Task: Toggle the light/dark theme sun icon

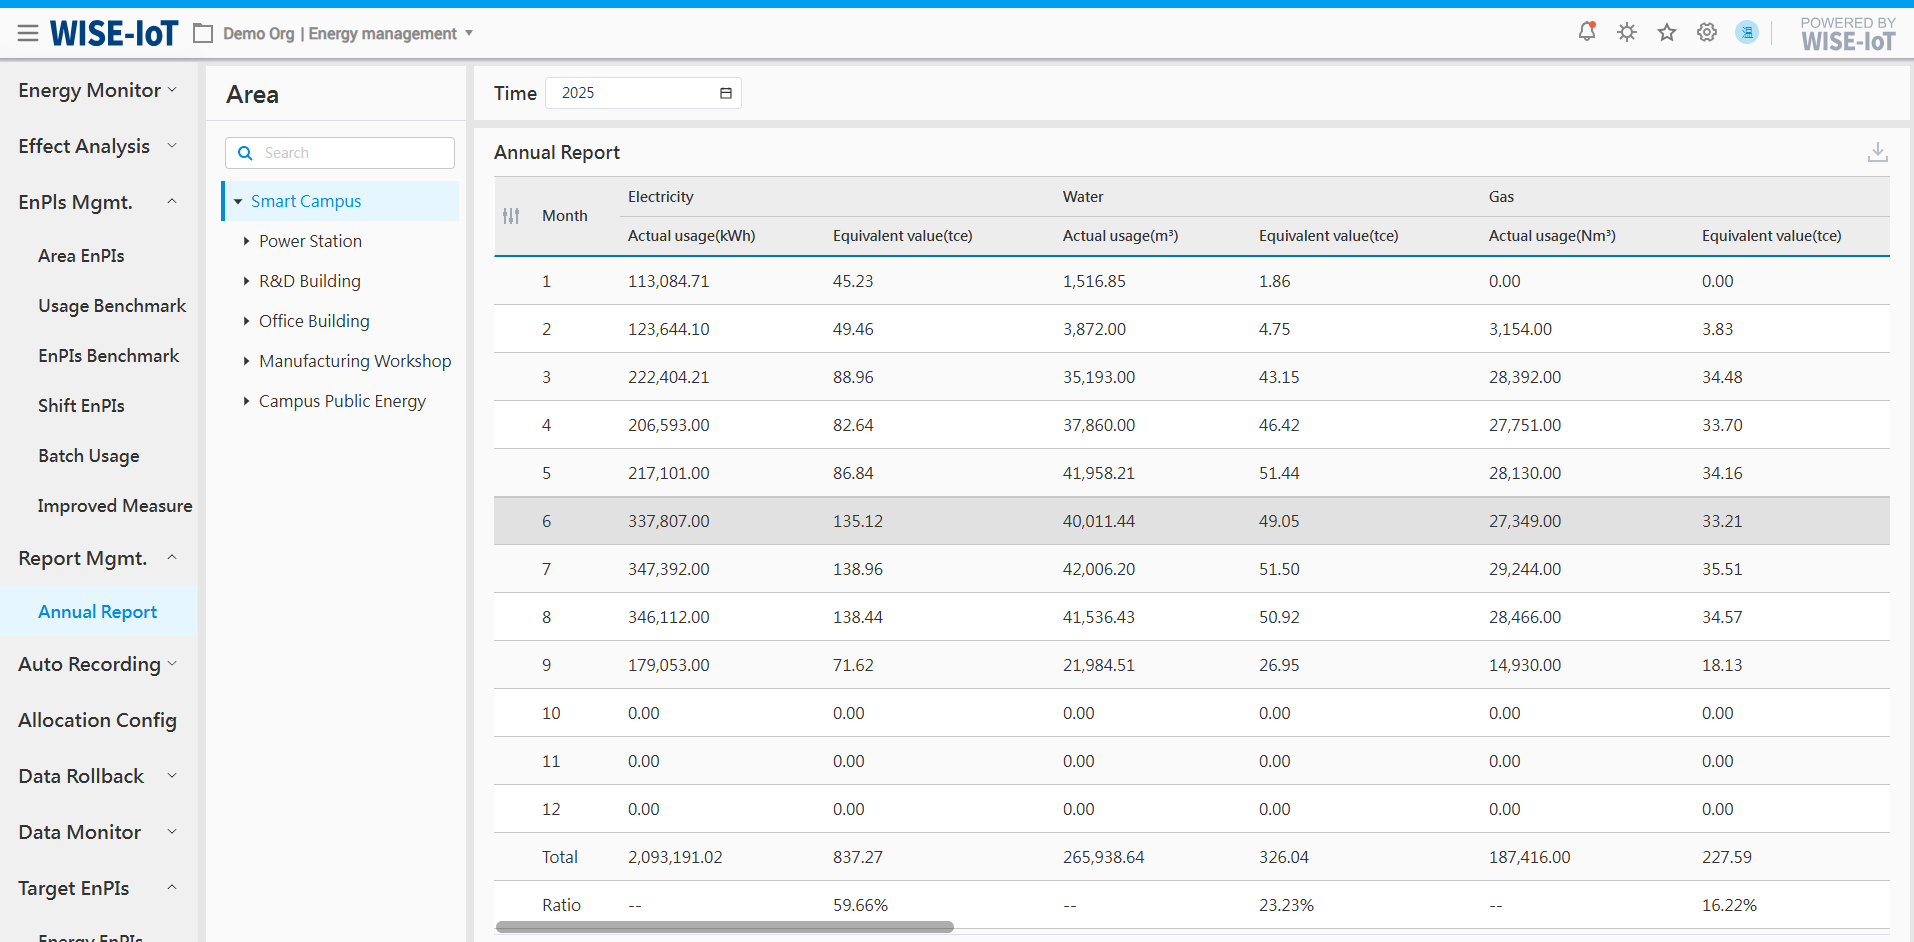Action: point(1627,32)
